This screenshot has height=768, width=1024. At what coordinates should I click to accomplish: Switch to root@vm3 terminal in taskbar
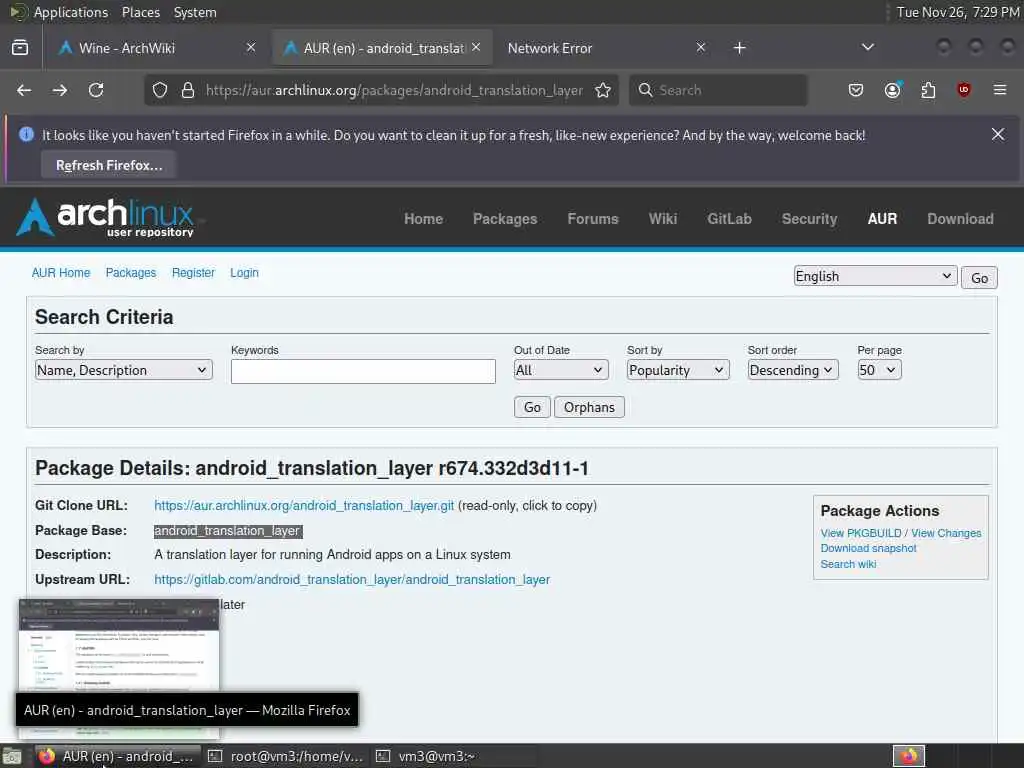pos(285,756)
